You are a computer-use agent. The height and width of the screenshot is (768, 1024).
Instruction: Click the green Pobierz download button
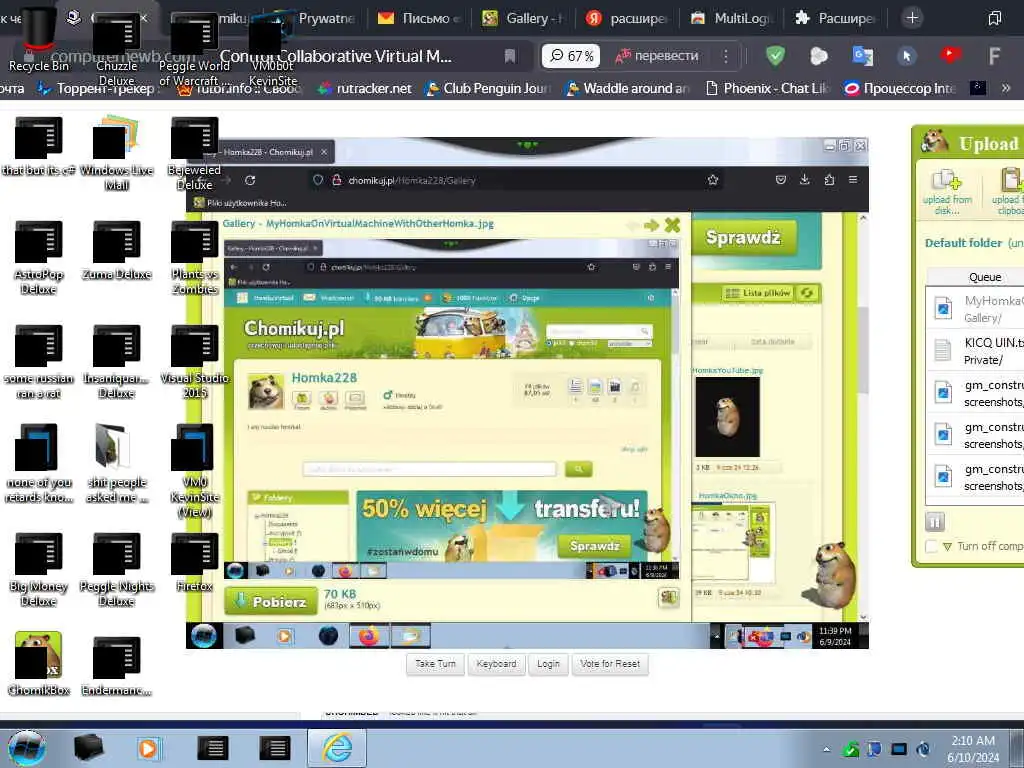[x=271, y=601]
